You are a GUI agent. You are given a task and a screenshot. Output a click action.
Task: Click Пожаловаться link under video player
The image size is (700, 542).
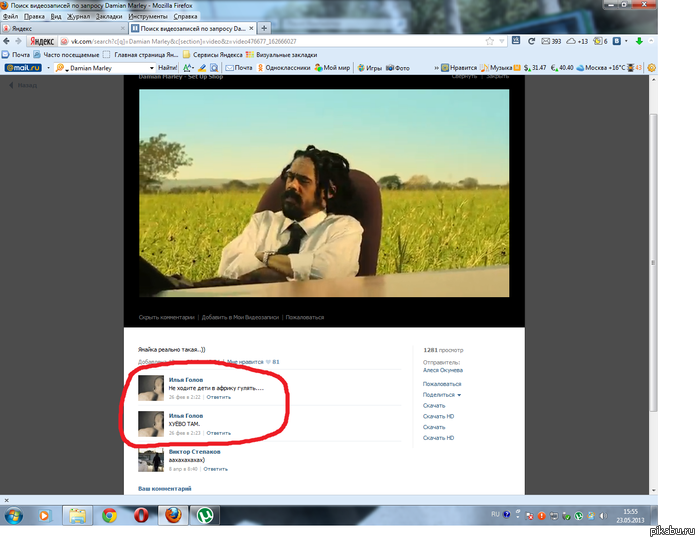pos(305,317)
